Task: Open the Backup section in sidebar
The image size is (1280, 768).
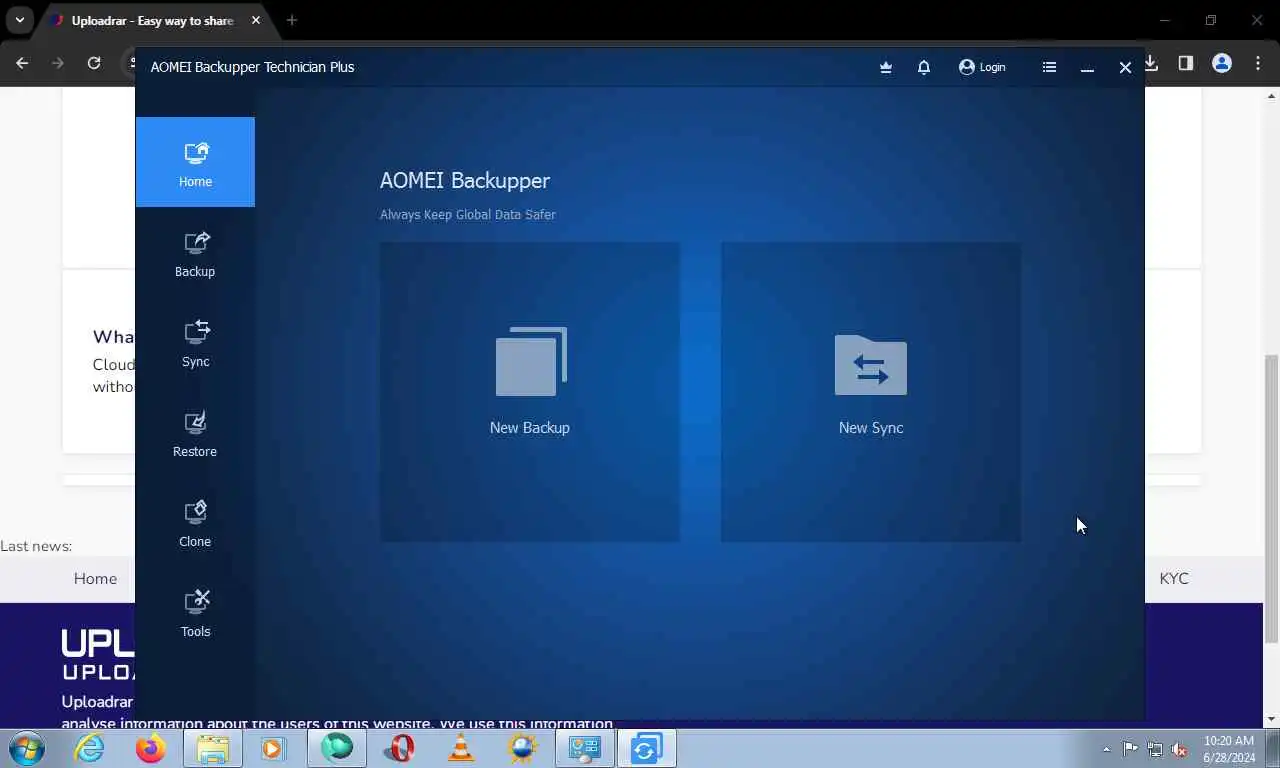Action: 195,254
